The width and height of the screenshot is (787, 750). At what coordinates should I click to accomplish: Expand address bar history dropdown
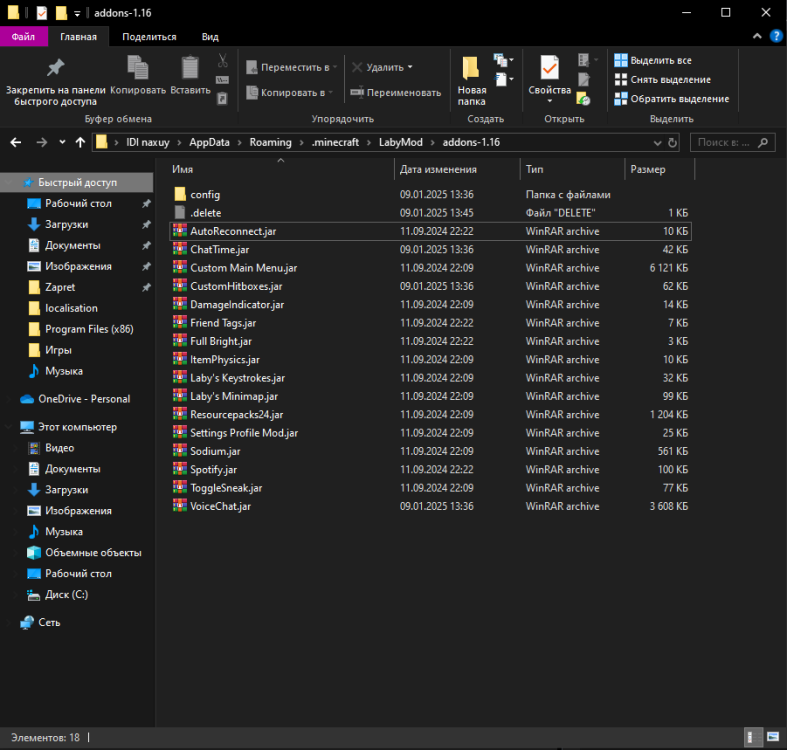658,143
